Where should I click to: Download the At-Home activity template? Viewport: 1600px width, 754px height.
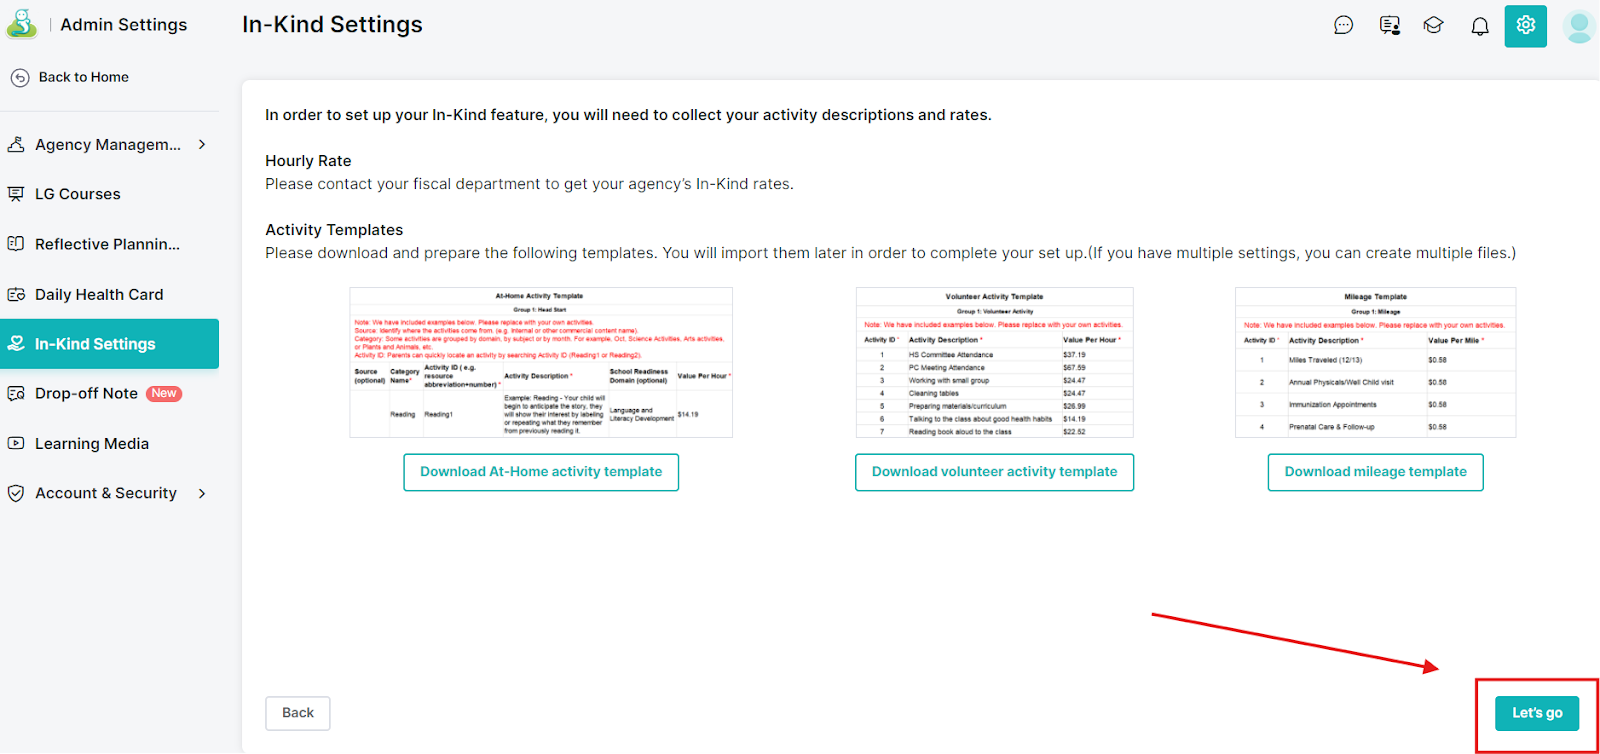point(541,472)
